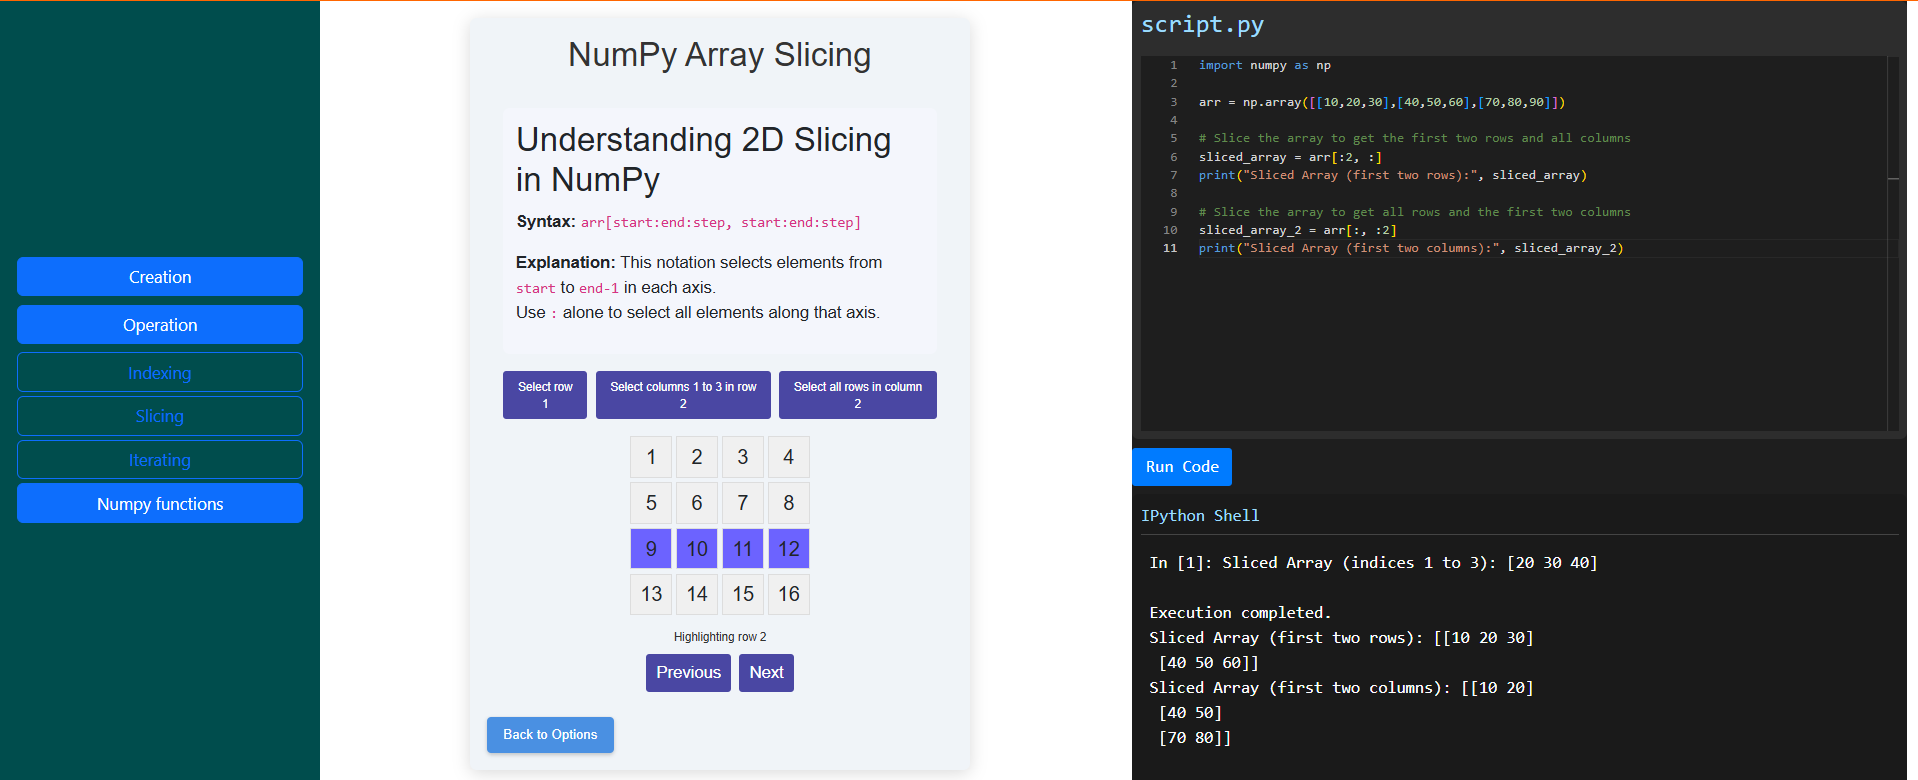This screenshot has height=780, width=1918.
Task: Advance with the Next button
Action: point(766,673)
